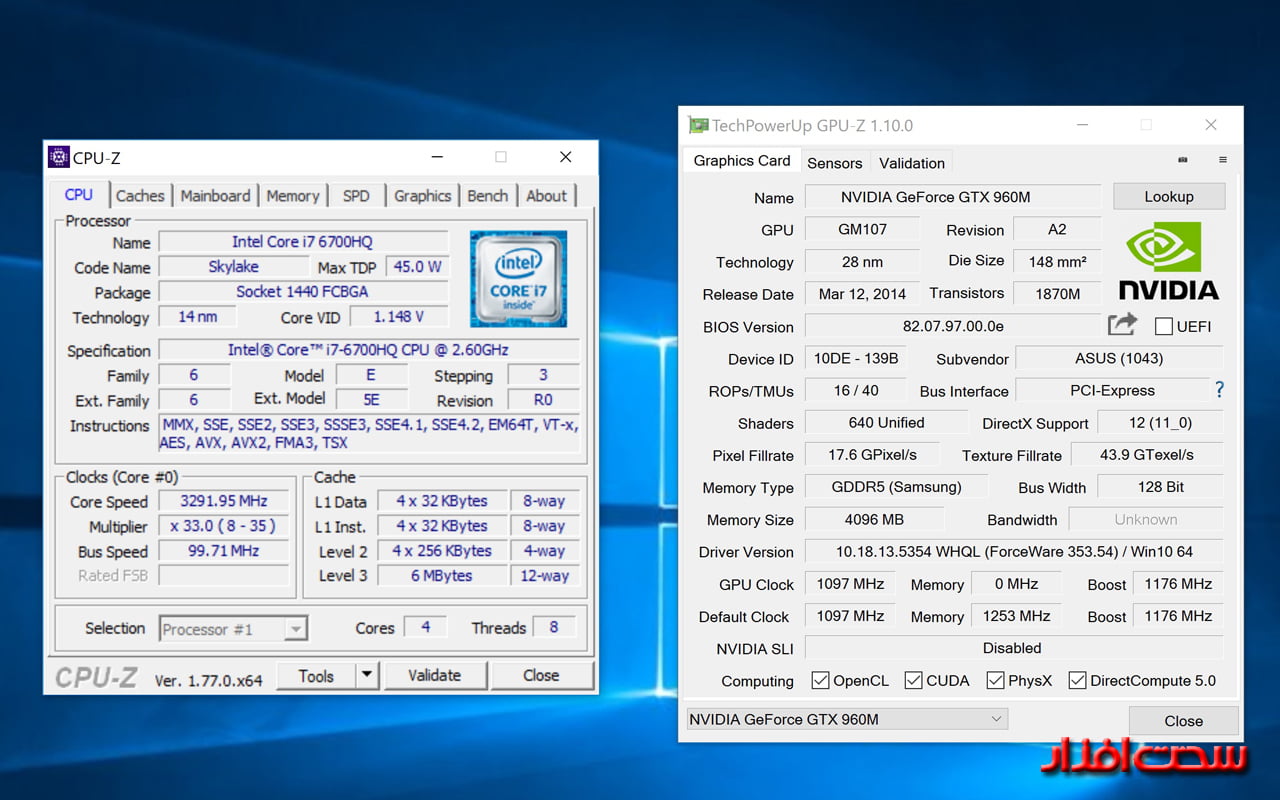Toggle the CUDA checkbox
The height and width of the screenshot is (800, 1280).
click(913, 681)
